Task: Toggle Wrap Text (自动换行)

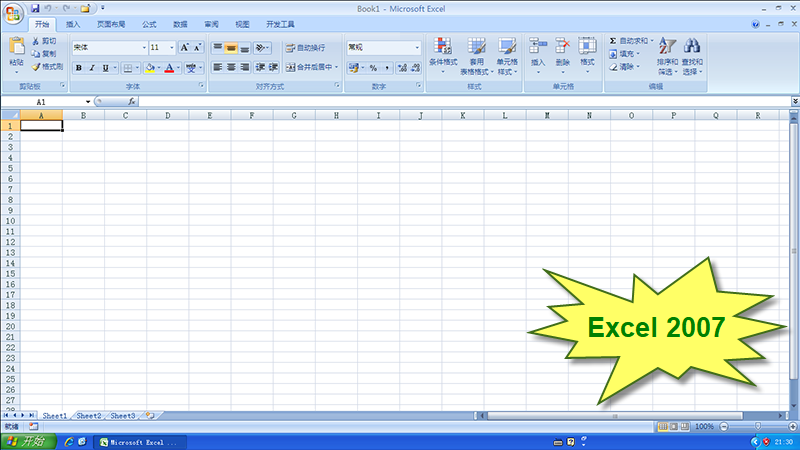Action: tap(305, 48)
